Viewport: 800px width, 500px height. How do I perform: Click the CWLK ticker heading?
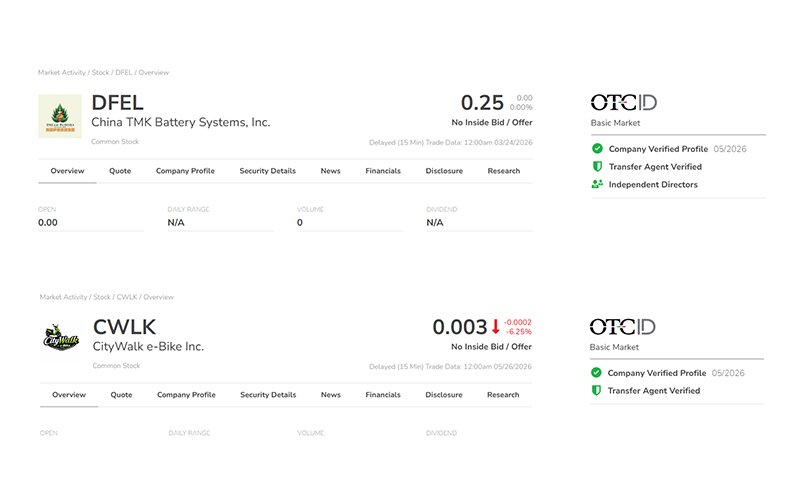tap(124, 327)
